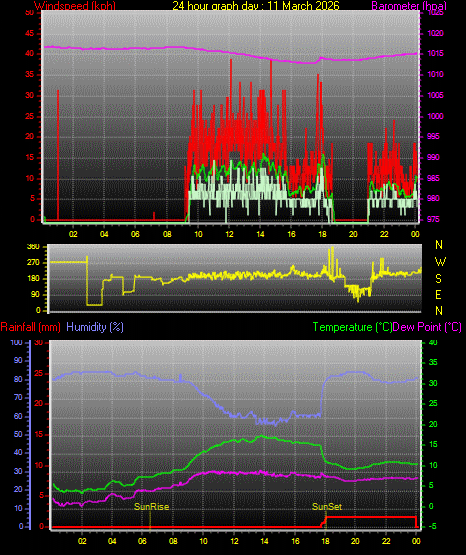The height and width of the screenshot is (555, 466).
Task: Click hour 18 on the windspeed graph axis
Action: [322, 234]
